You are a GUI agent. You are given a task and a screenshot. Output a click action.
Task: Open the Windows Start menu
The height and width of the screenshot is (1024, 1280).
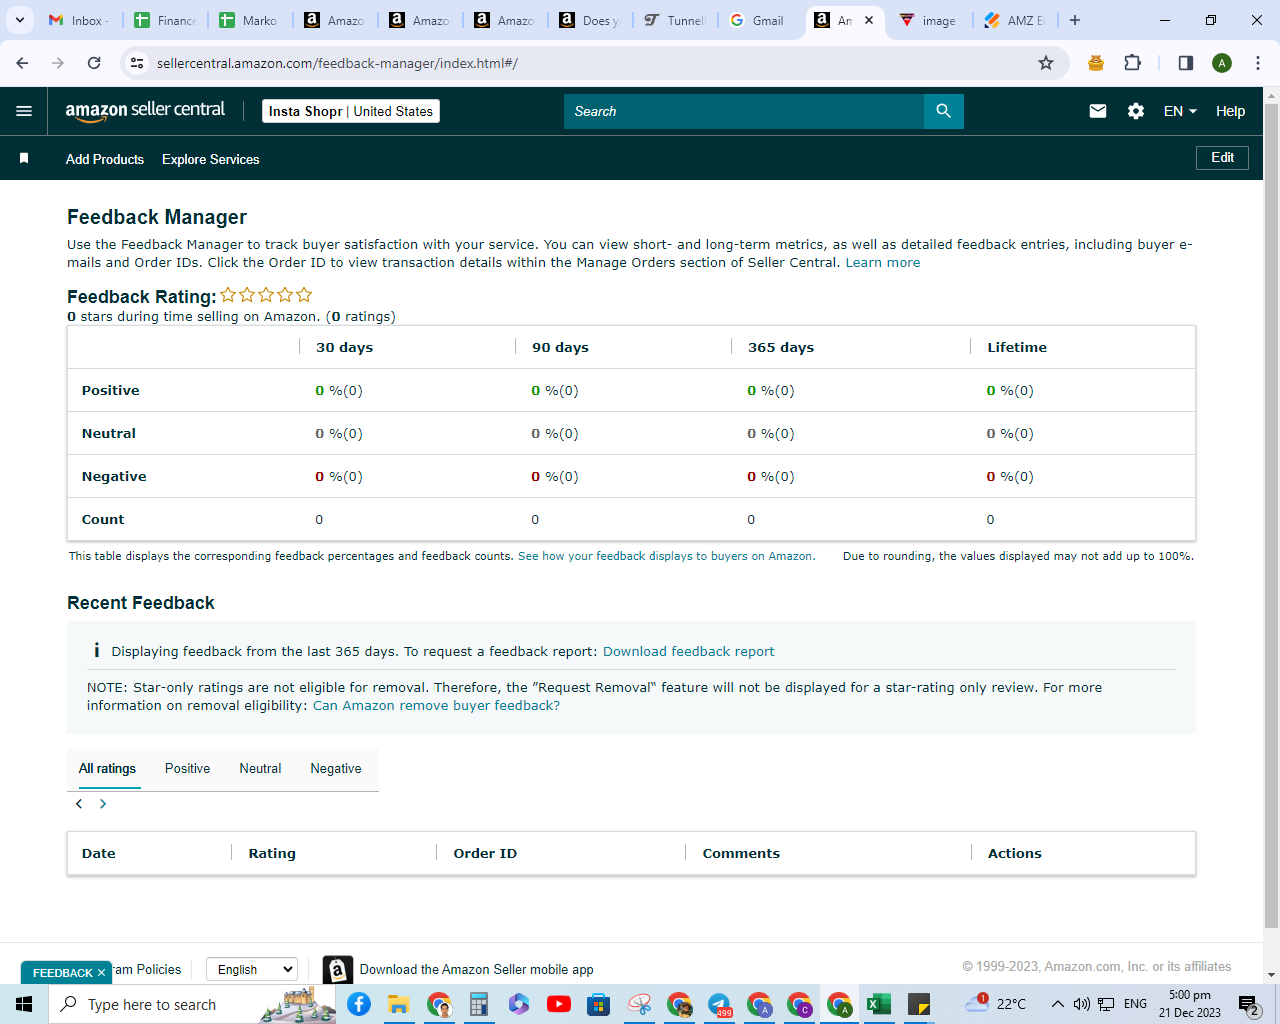tap(24, 1004)
